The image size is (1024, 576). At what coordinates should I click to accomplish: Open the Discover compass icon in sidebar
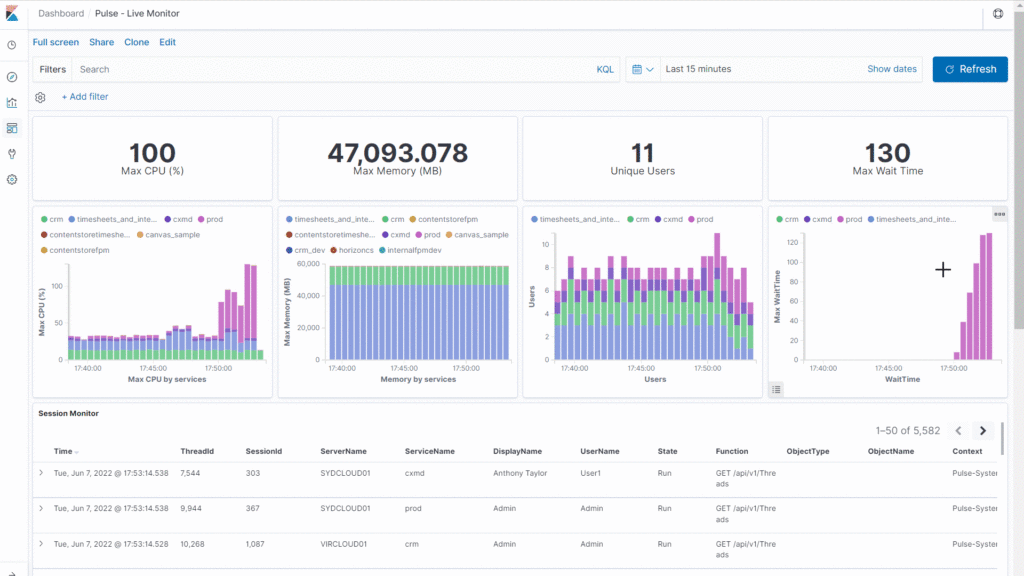pos(12,77)
